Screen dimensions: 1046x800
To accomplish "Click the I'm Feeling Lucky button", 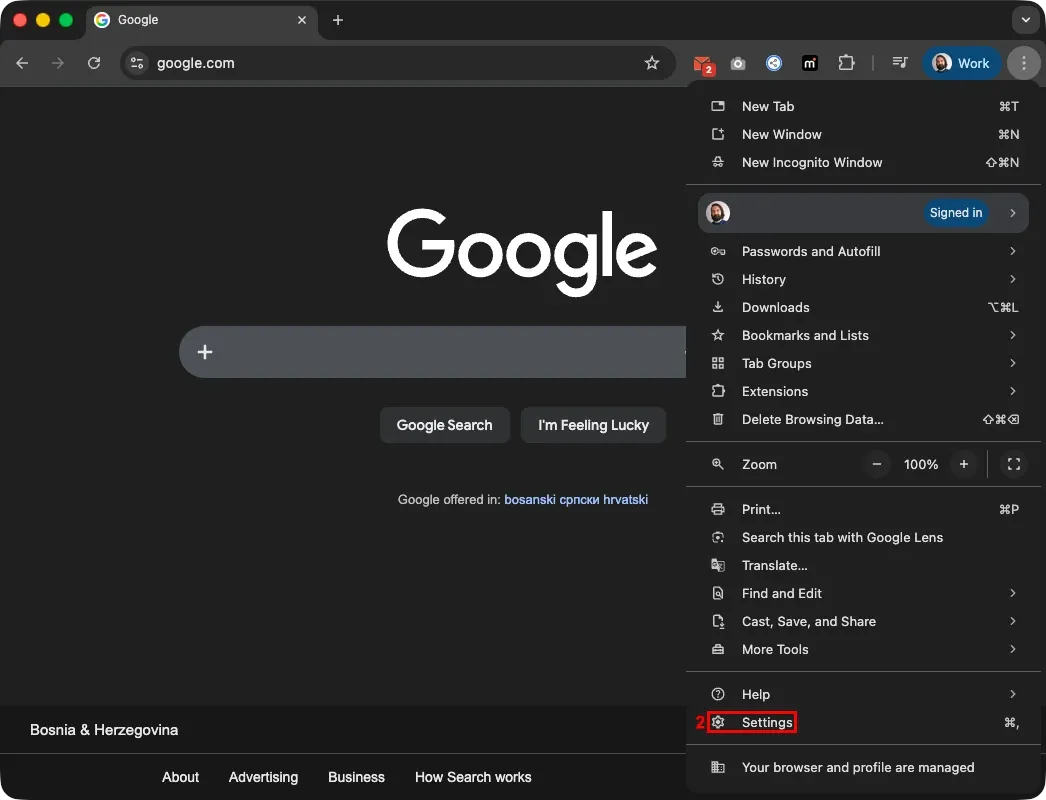I will pyautogui.click(x=593, y=425).
